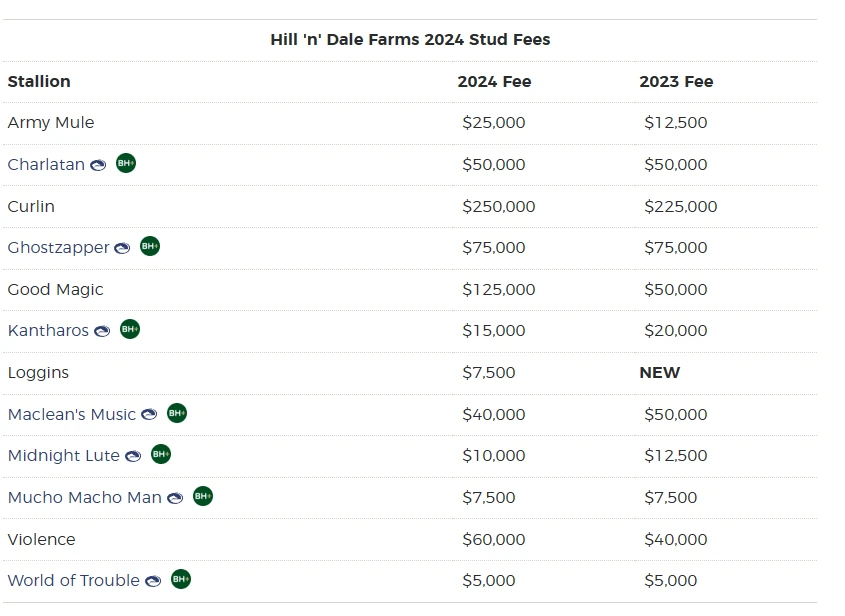Screen dimensions: 845x616
Task: Select the BH+ badge beside World of Trouble
Action: [181, 579]
